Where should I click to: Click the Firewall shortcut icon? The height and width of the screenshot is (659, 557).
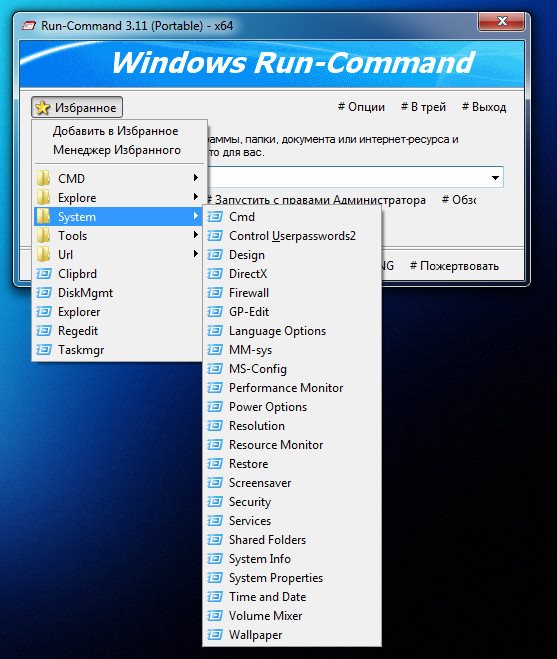tap(215, 293)
